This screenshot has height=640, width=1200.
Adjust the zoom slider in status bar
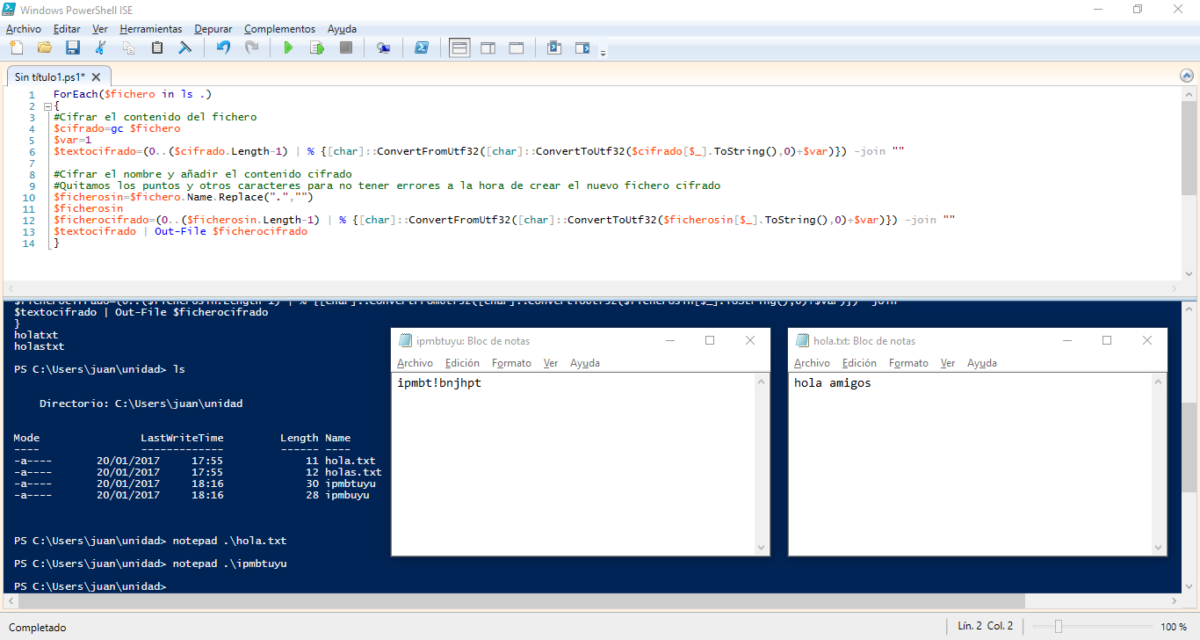click(x=1058, y=627)
